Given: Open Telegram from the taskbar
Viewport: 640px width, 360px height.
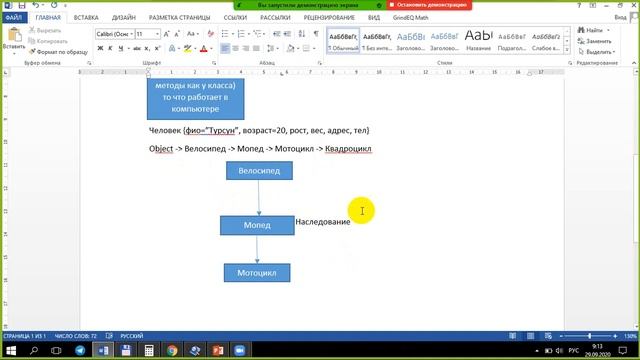Looking at the screenshot, I should 80,350.
